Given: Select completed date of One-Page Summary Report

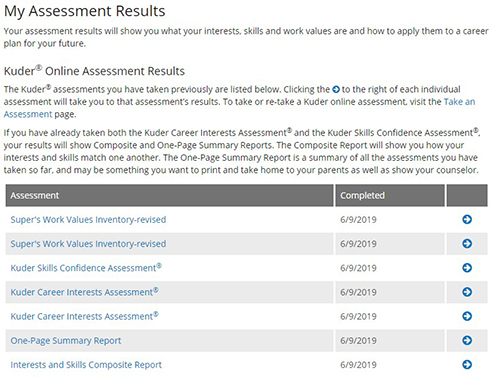Looking at the screenshot, I should pyautogui.click(x=358, y=341).
